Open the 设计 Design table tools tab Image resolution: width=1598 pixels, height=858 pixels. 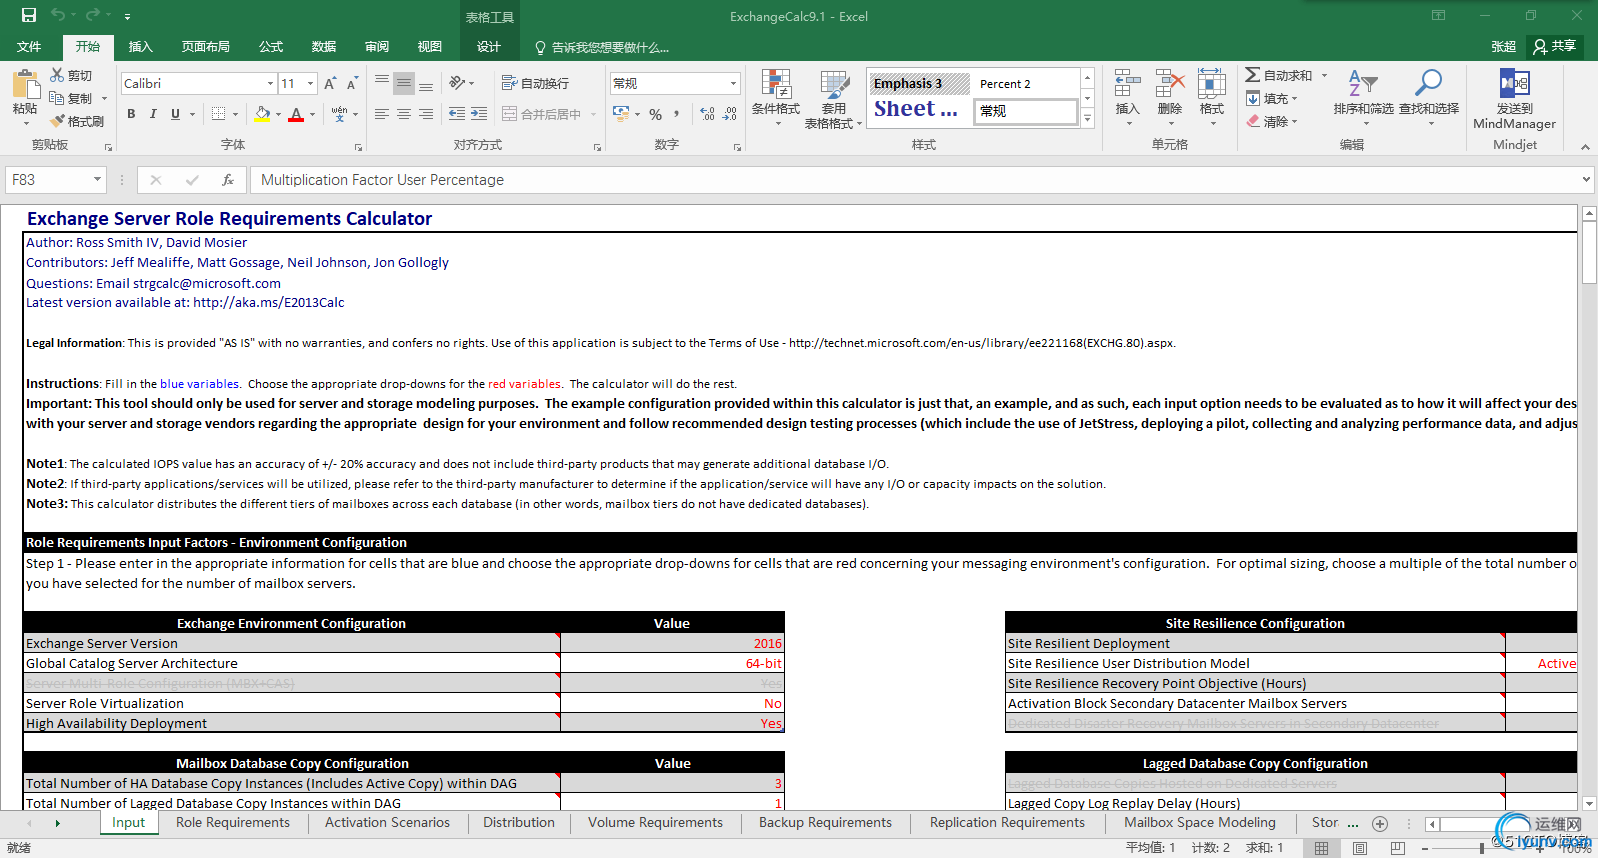pyautogui.click(x=489, y=46)
